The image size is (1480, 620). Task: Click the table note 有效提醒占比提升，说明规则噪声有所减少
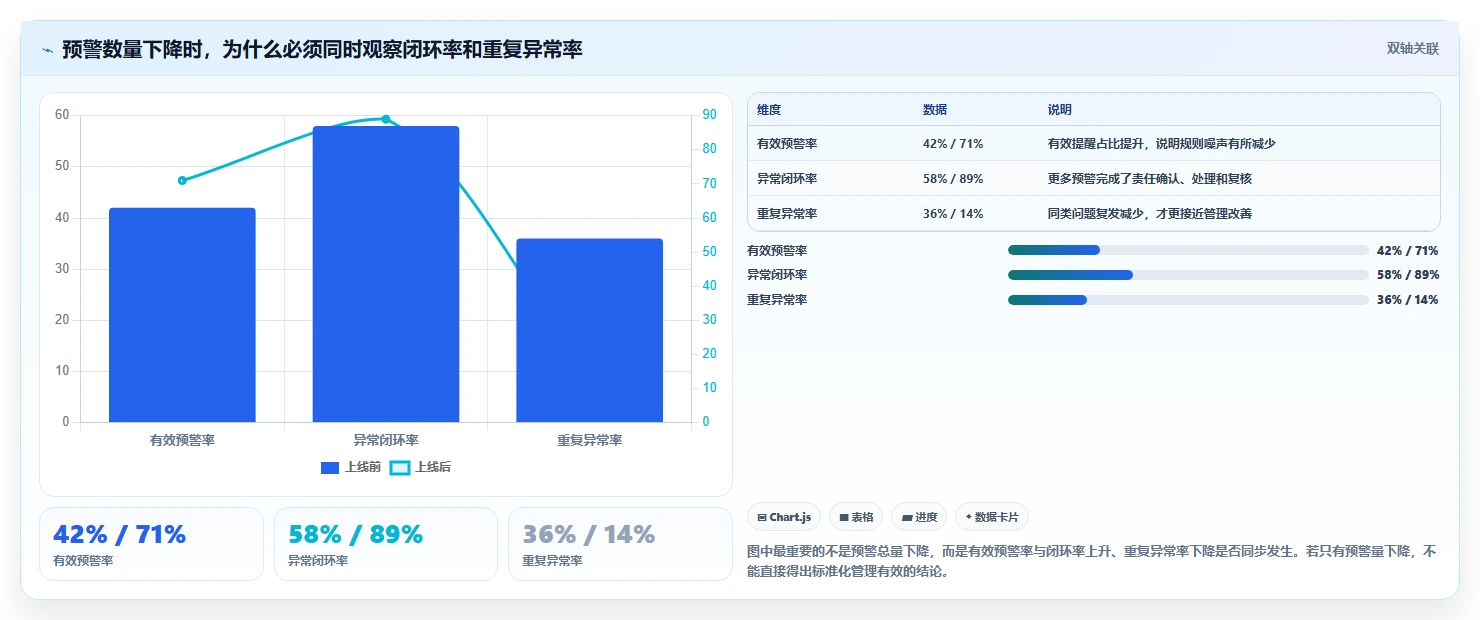pos(1162,144)
